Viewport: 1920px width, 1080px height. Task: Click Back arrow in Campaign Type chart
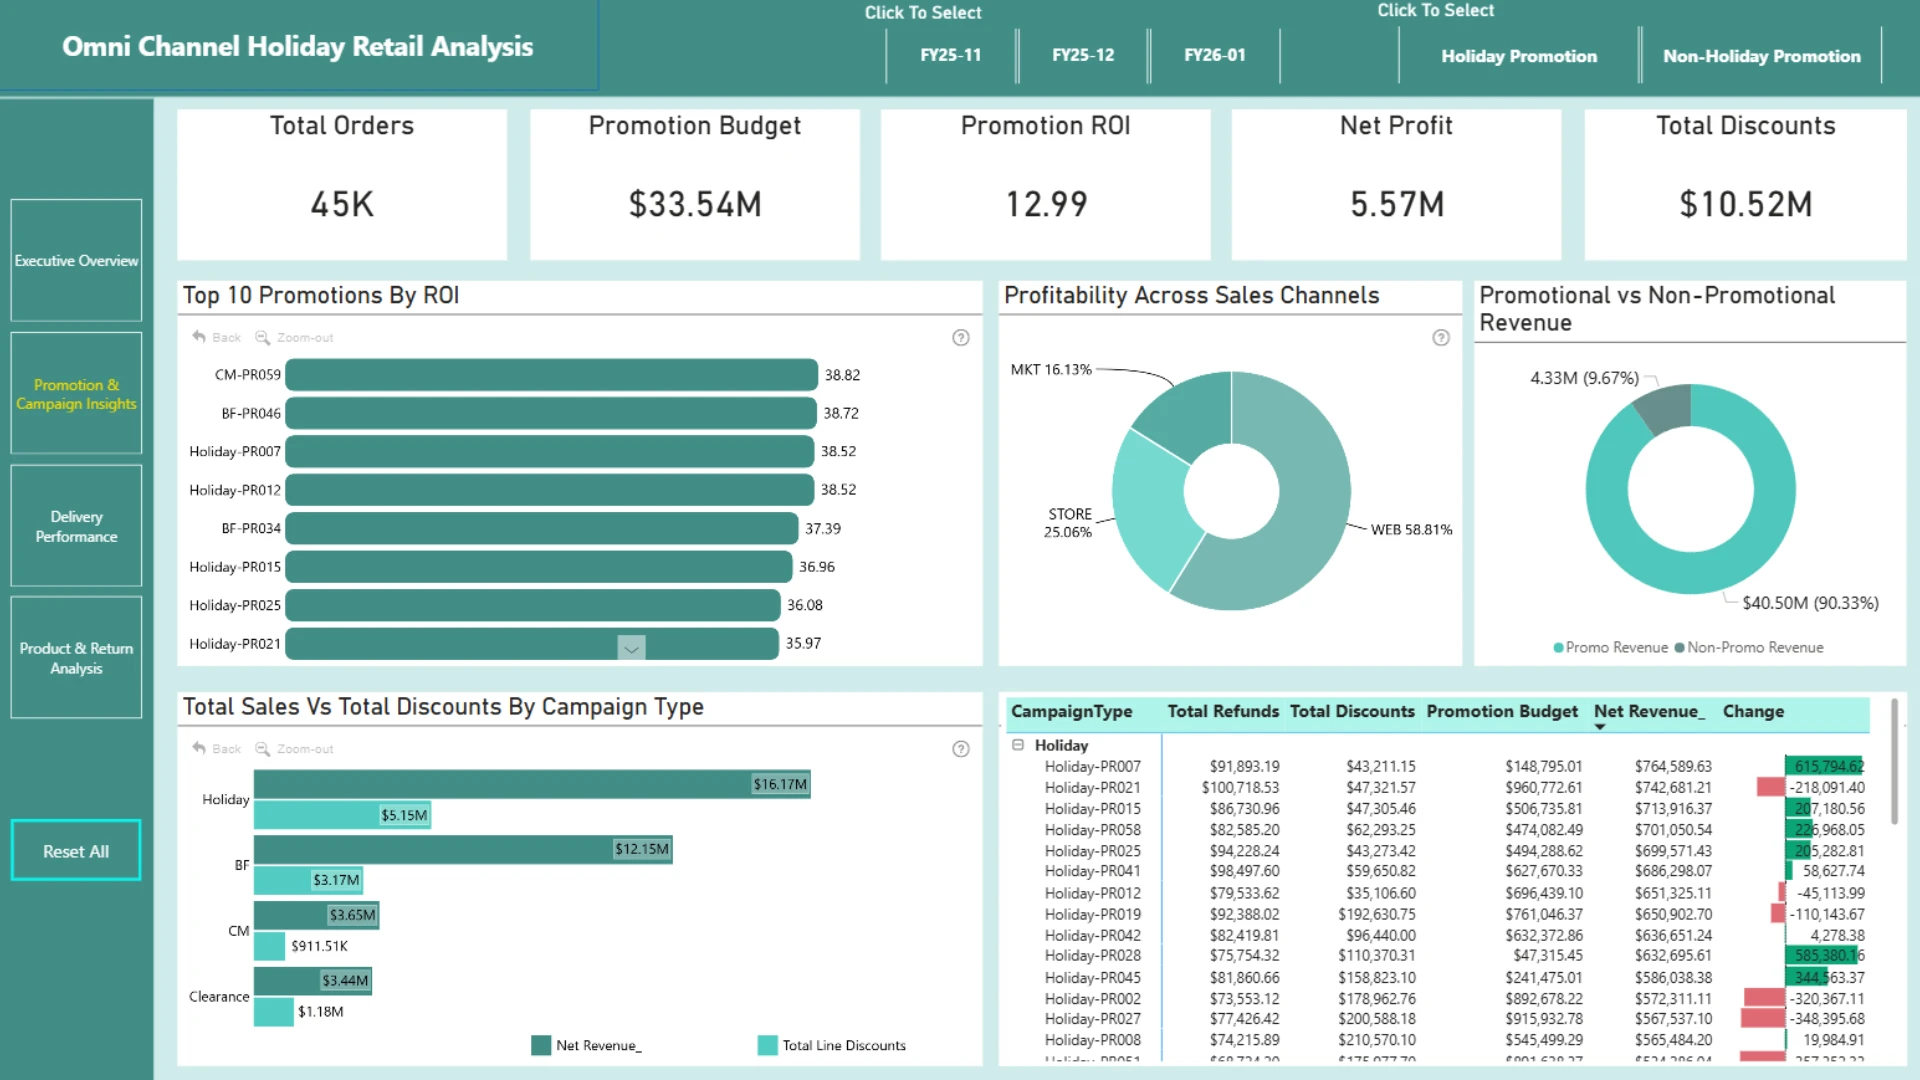coord(199,748)
